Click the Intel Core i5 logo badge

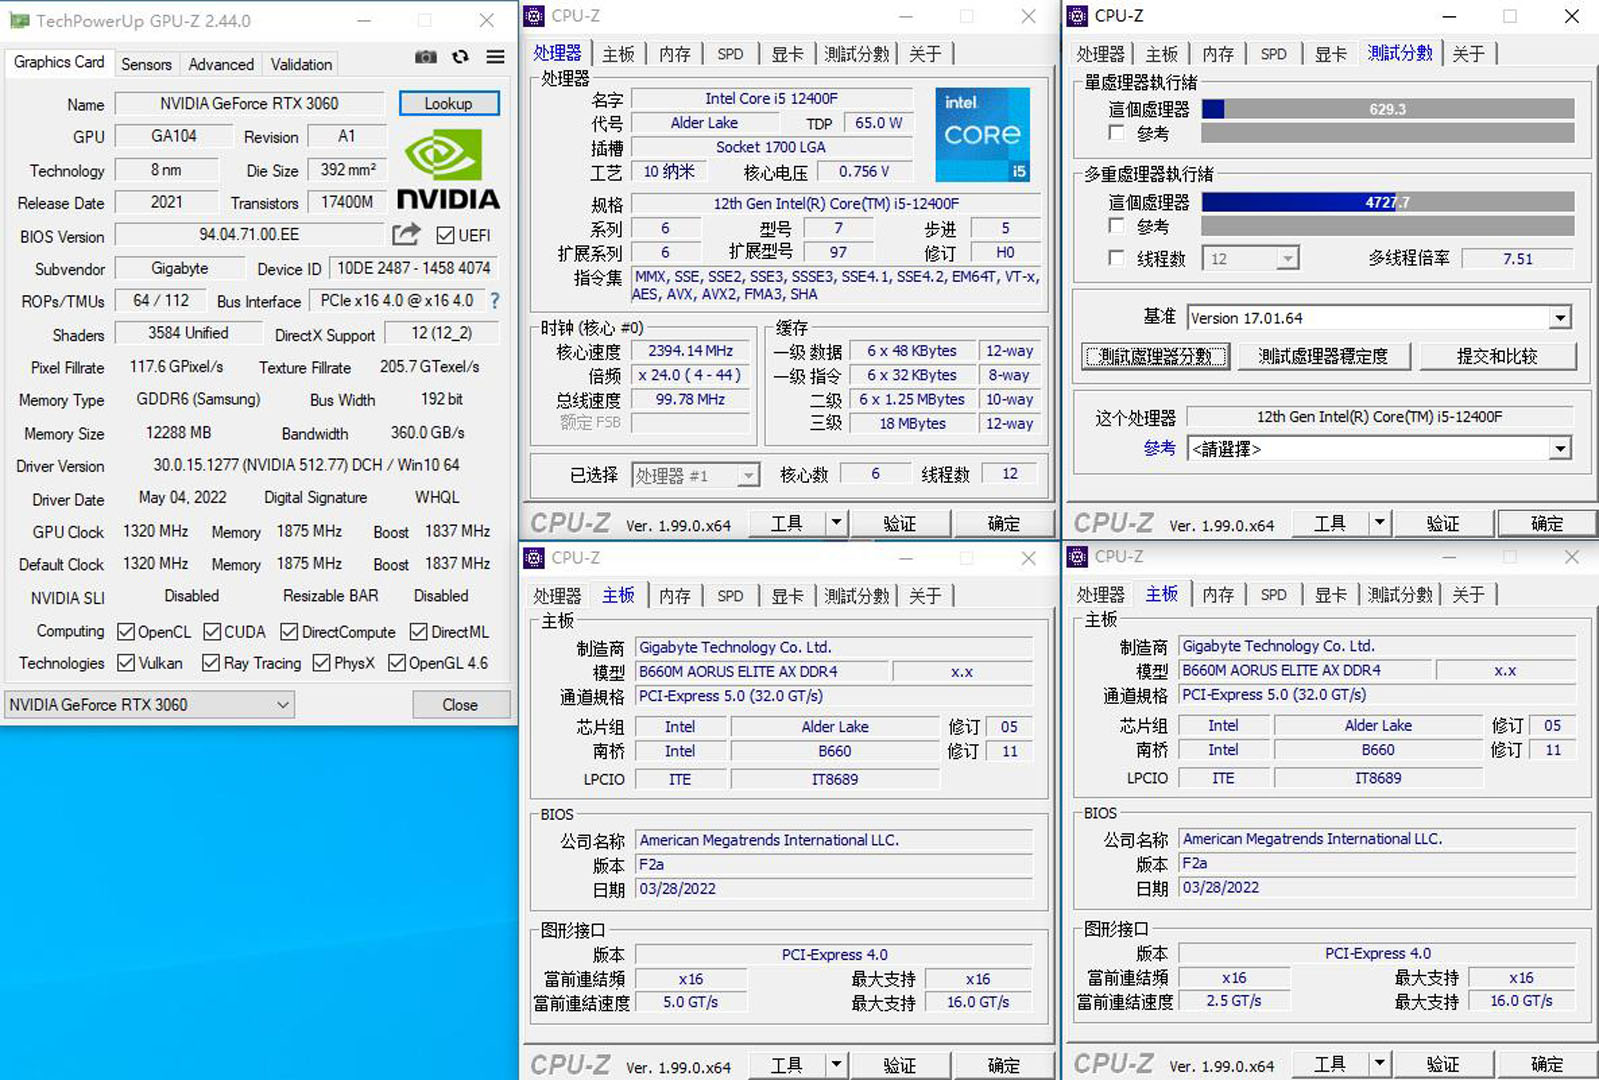coord(982,134)
